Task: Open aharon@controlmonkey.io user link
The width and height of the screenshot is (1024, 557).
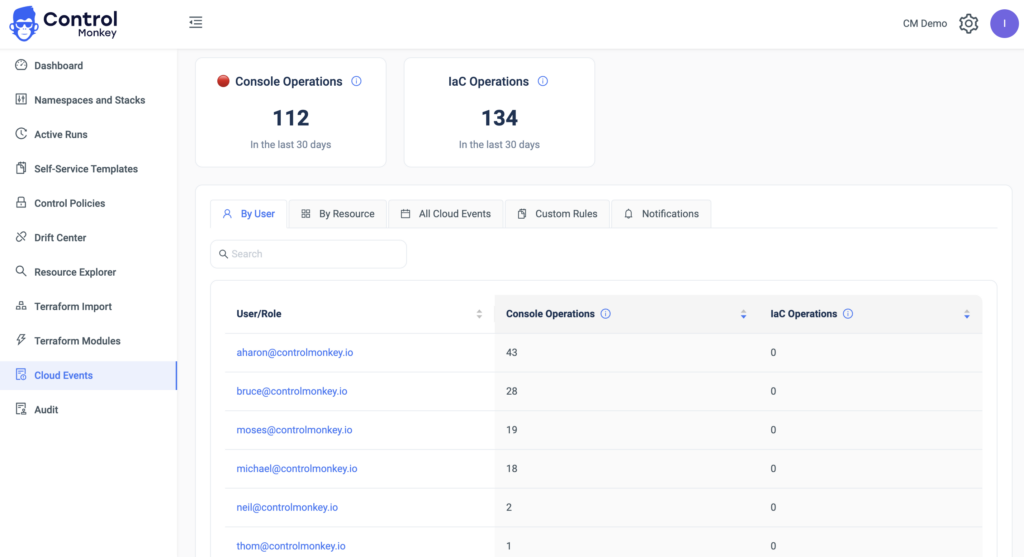Action: pos(294,353)
